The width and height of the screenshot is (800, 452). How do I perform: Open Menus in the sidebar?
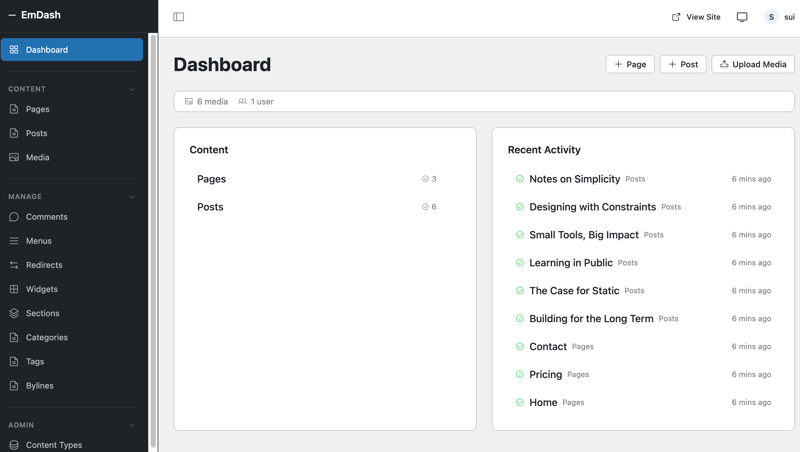click(x=39, y=241)
